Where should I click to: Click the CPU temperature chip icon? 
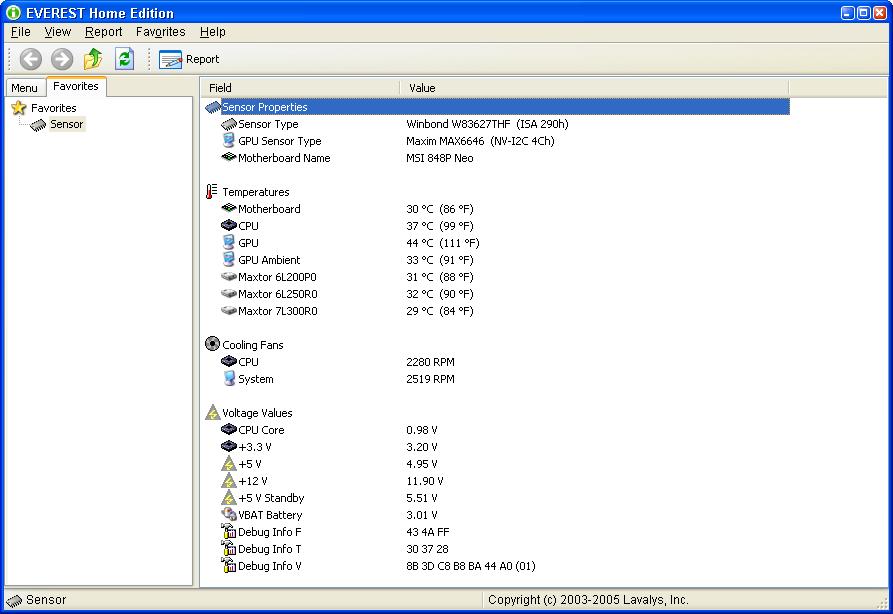pos(229,226)
